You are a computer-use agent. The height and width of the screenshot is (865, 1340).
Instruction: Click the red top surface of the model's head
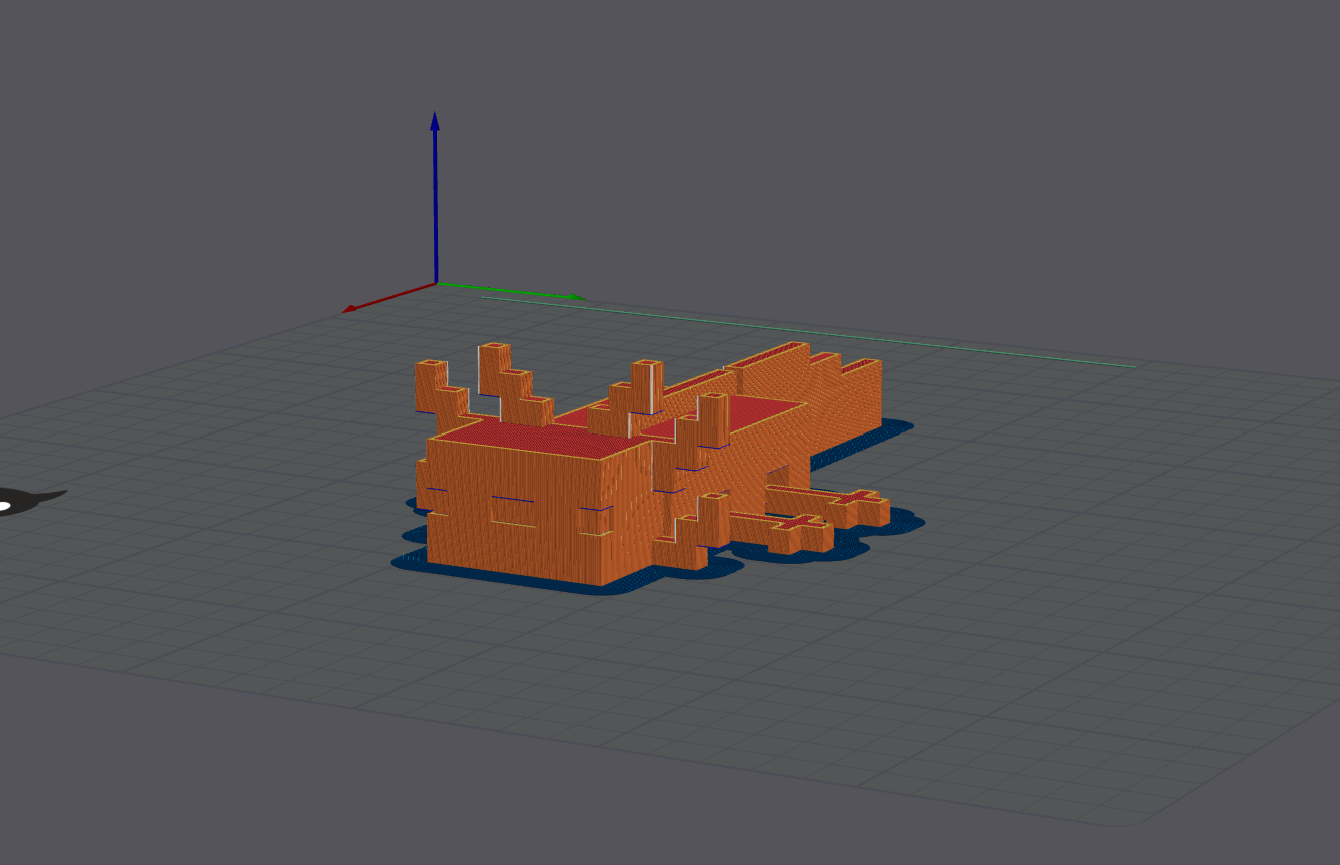[x=547, y=439]
